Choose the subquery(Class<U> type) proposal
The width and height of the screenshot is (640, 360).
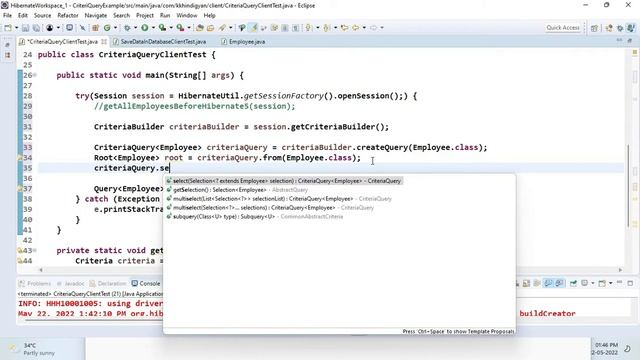tap(254, 217)
